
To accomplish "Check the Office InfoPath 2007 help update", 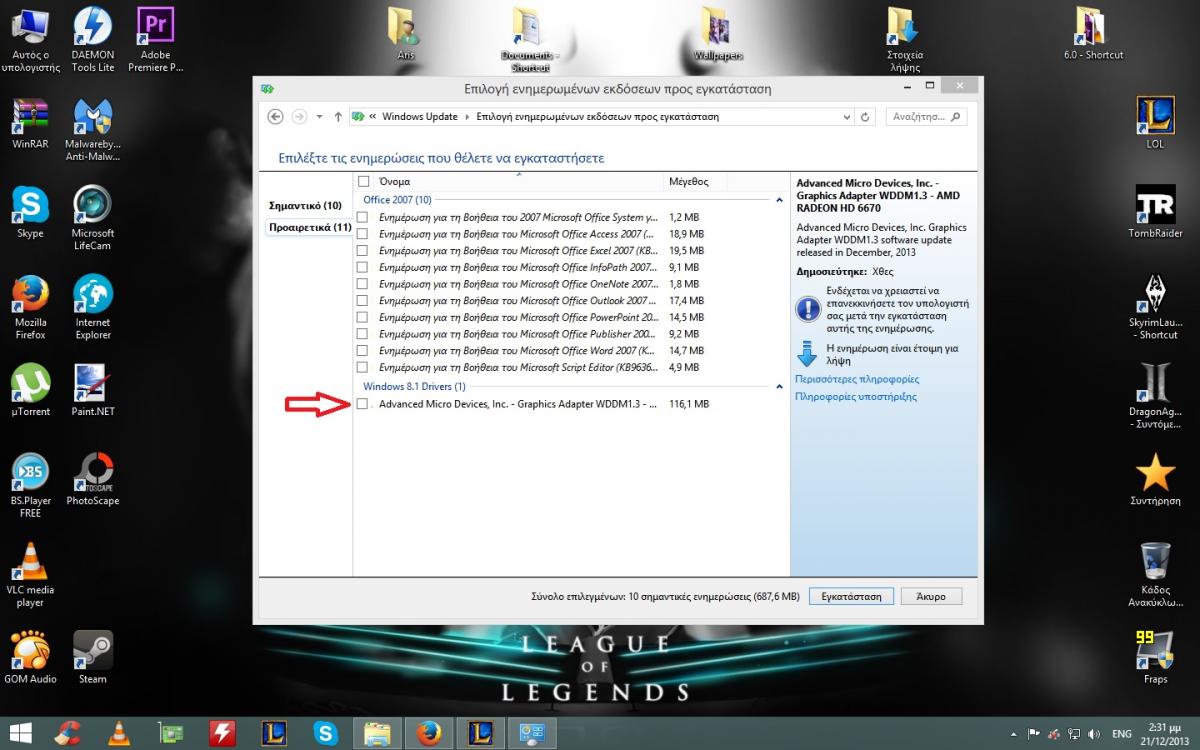I will tap(362, 267).
